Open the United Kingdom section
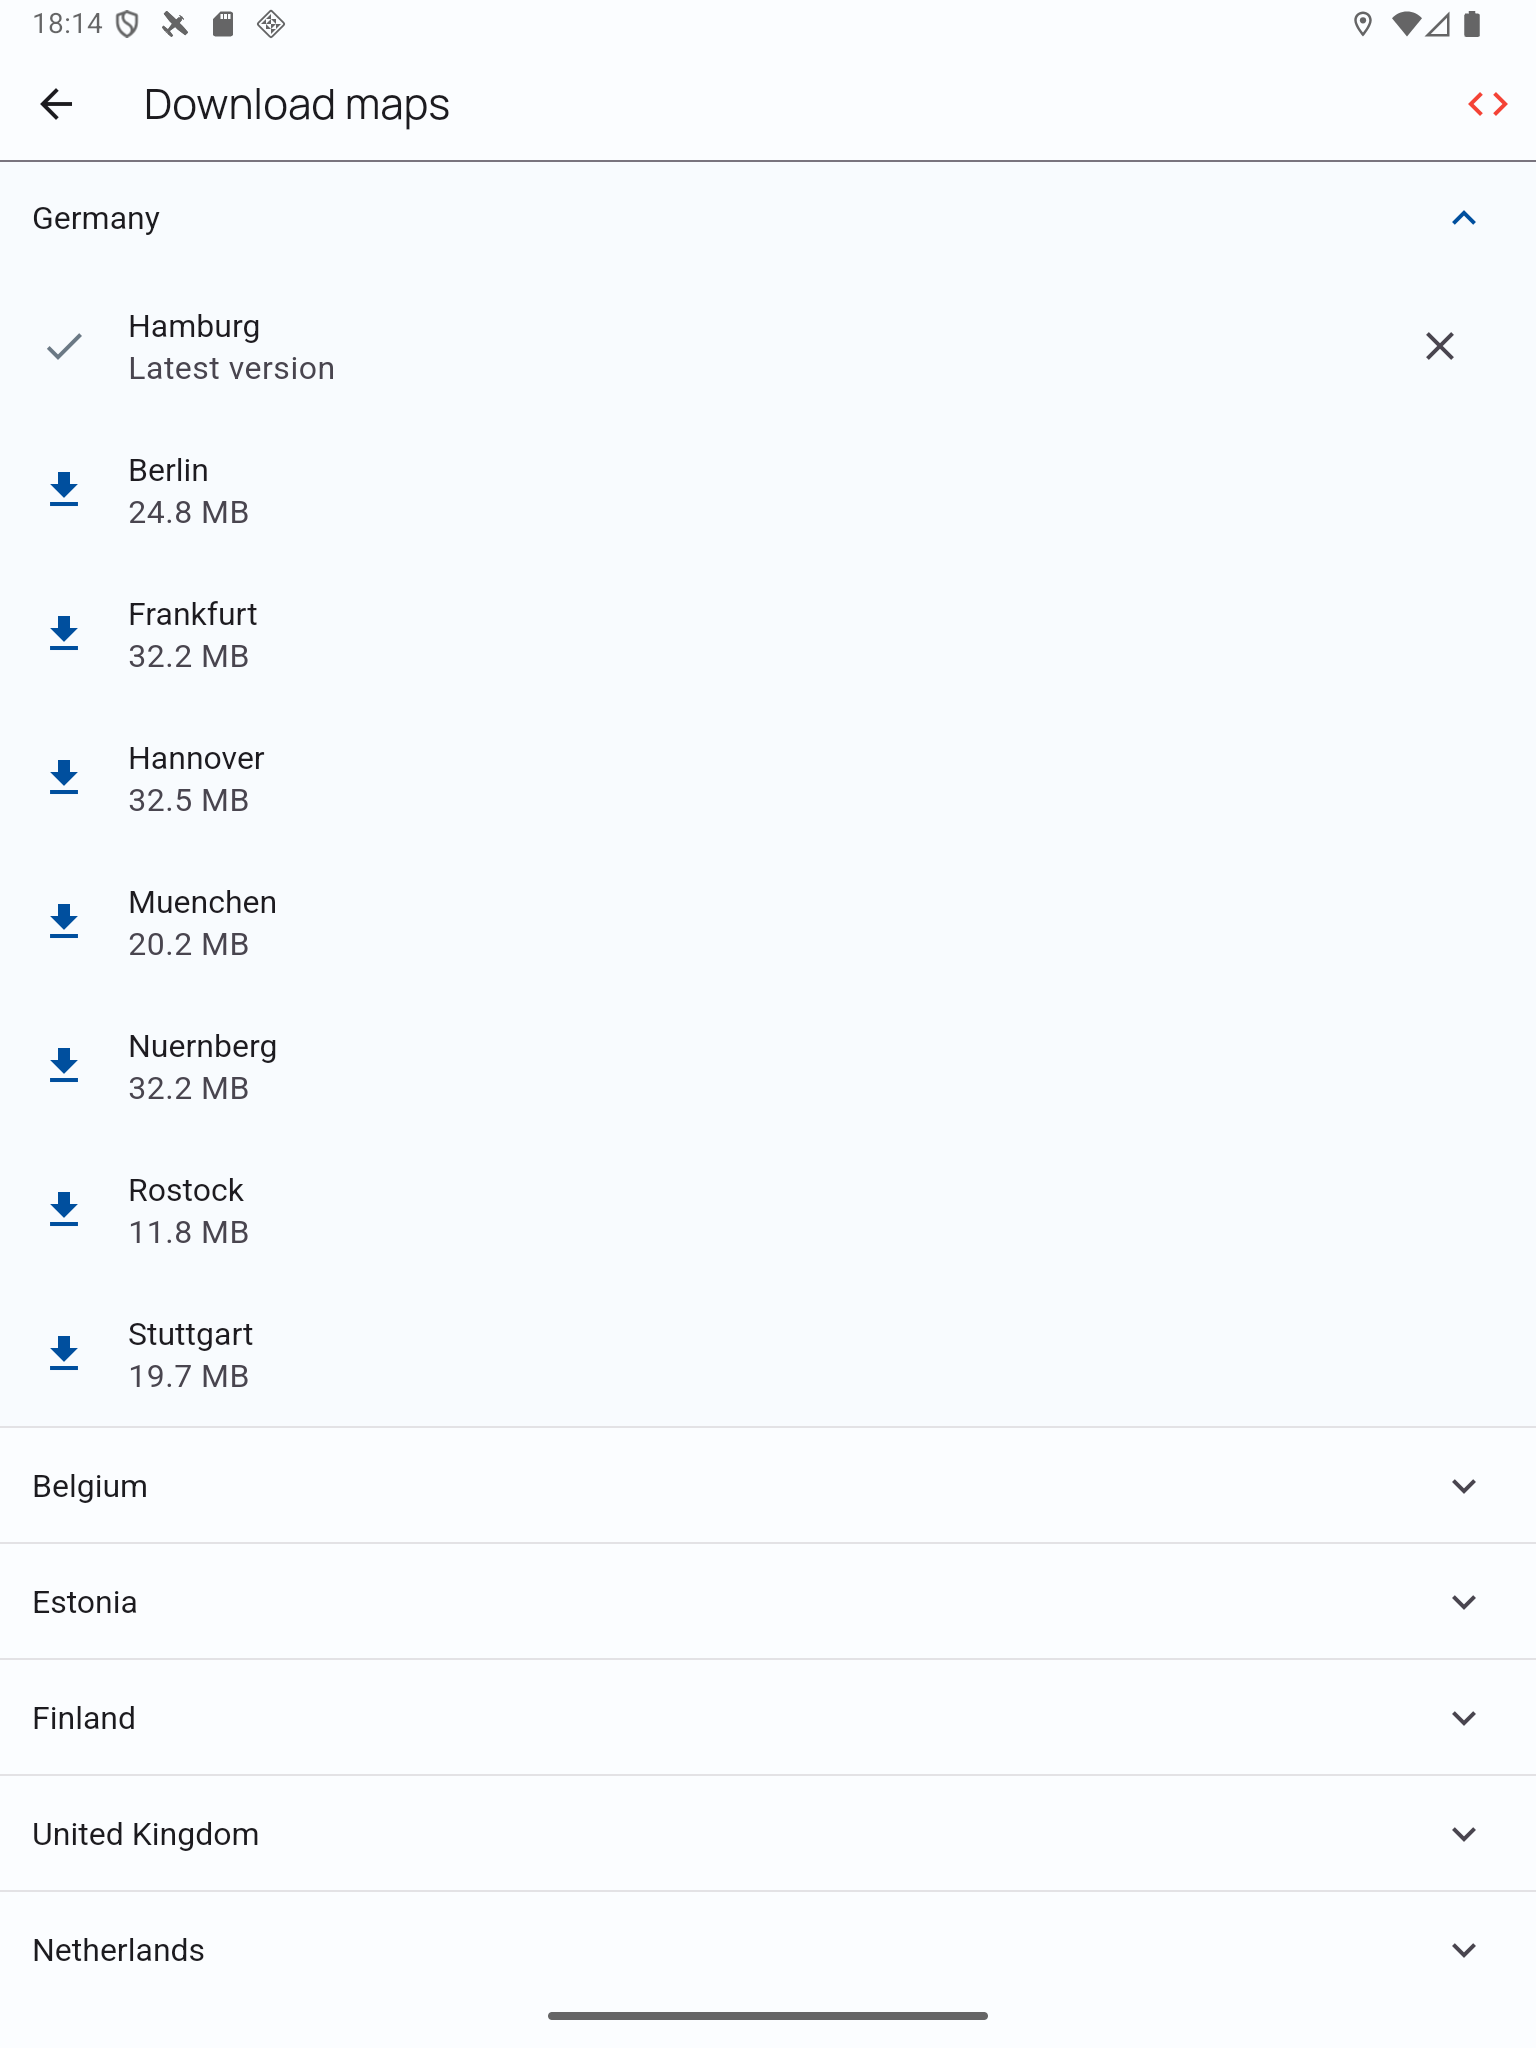 tap(1463, 1834)
